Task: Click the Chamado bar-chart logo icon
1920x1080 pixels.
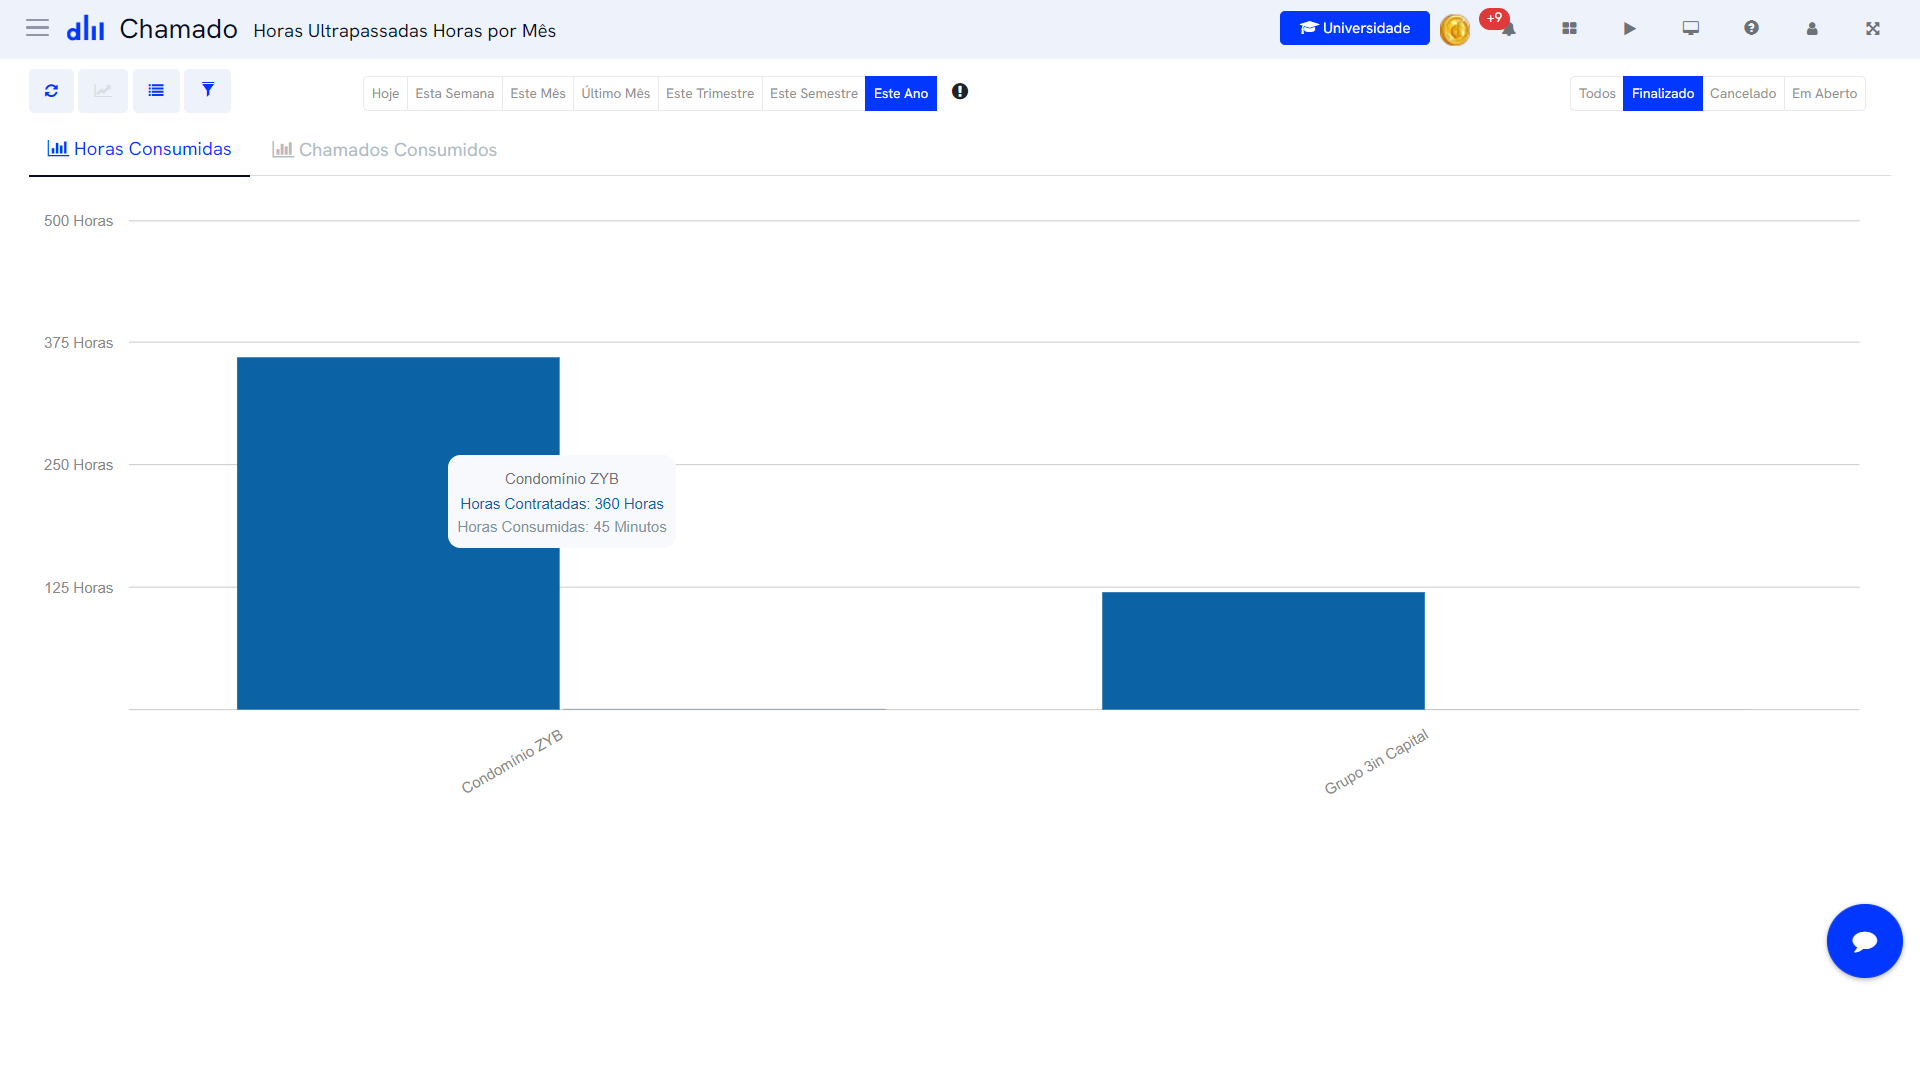Action: (x=86, y=28)
